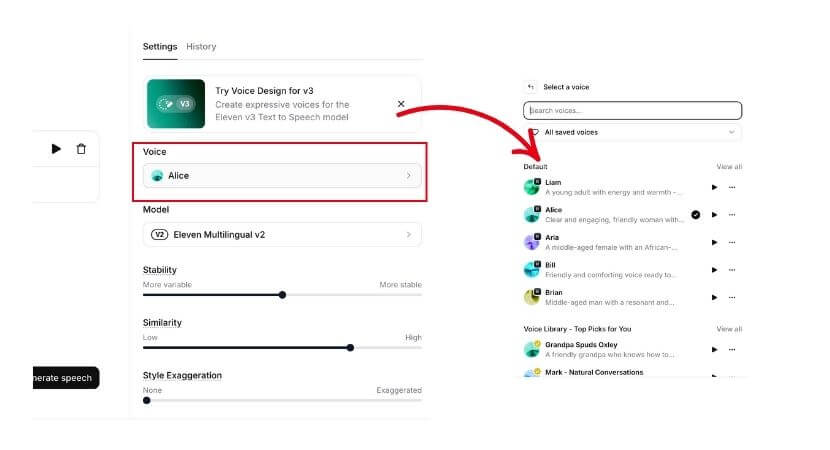Preview the Liam voice
The width and height of the screenshot is (830, 450).
point(714,187)
